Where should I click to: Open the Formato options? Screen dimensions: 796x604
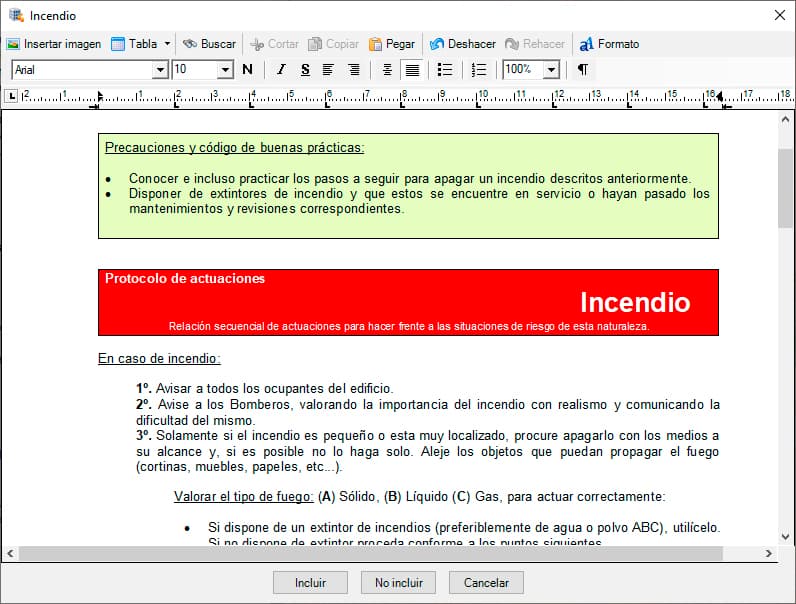coord(609,44)
